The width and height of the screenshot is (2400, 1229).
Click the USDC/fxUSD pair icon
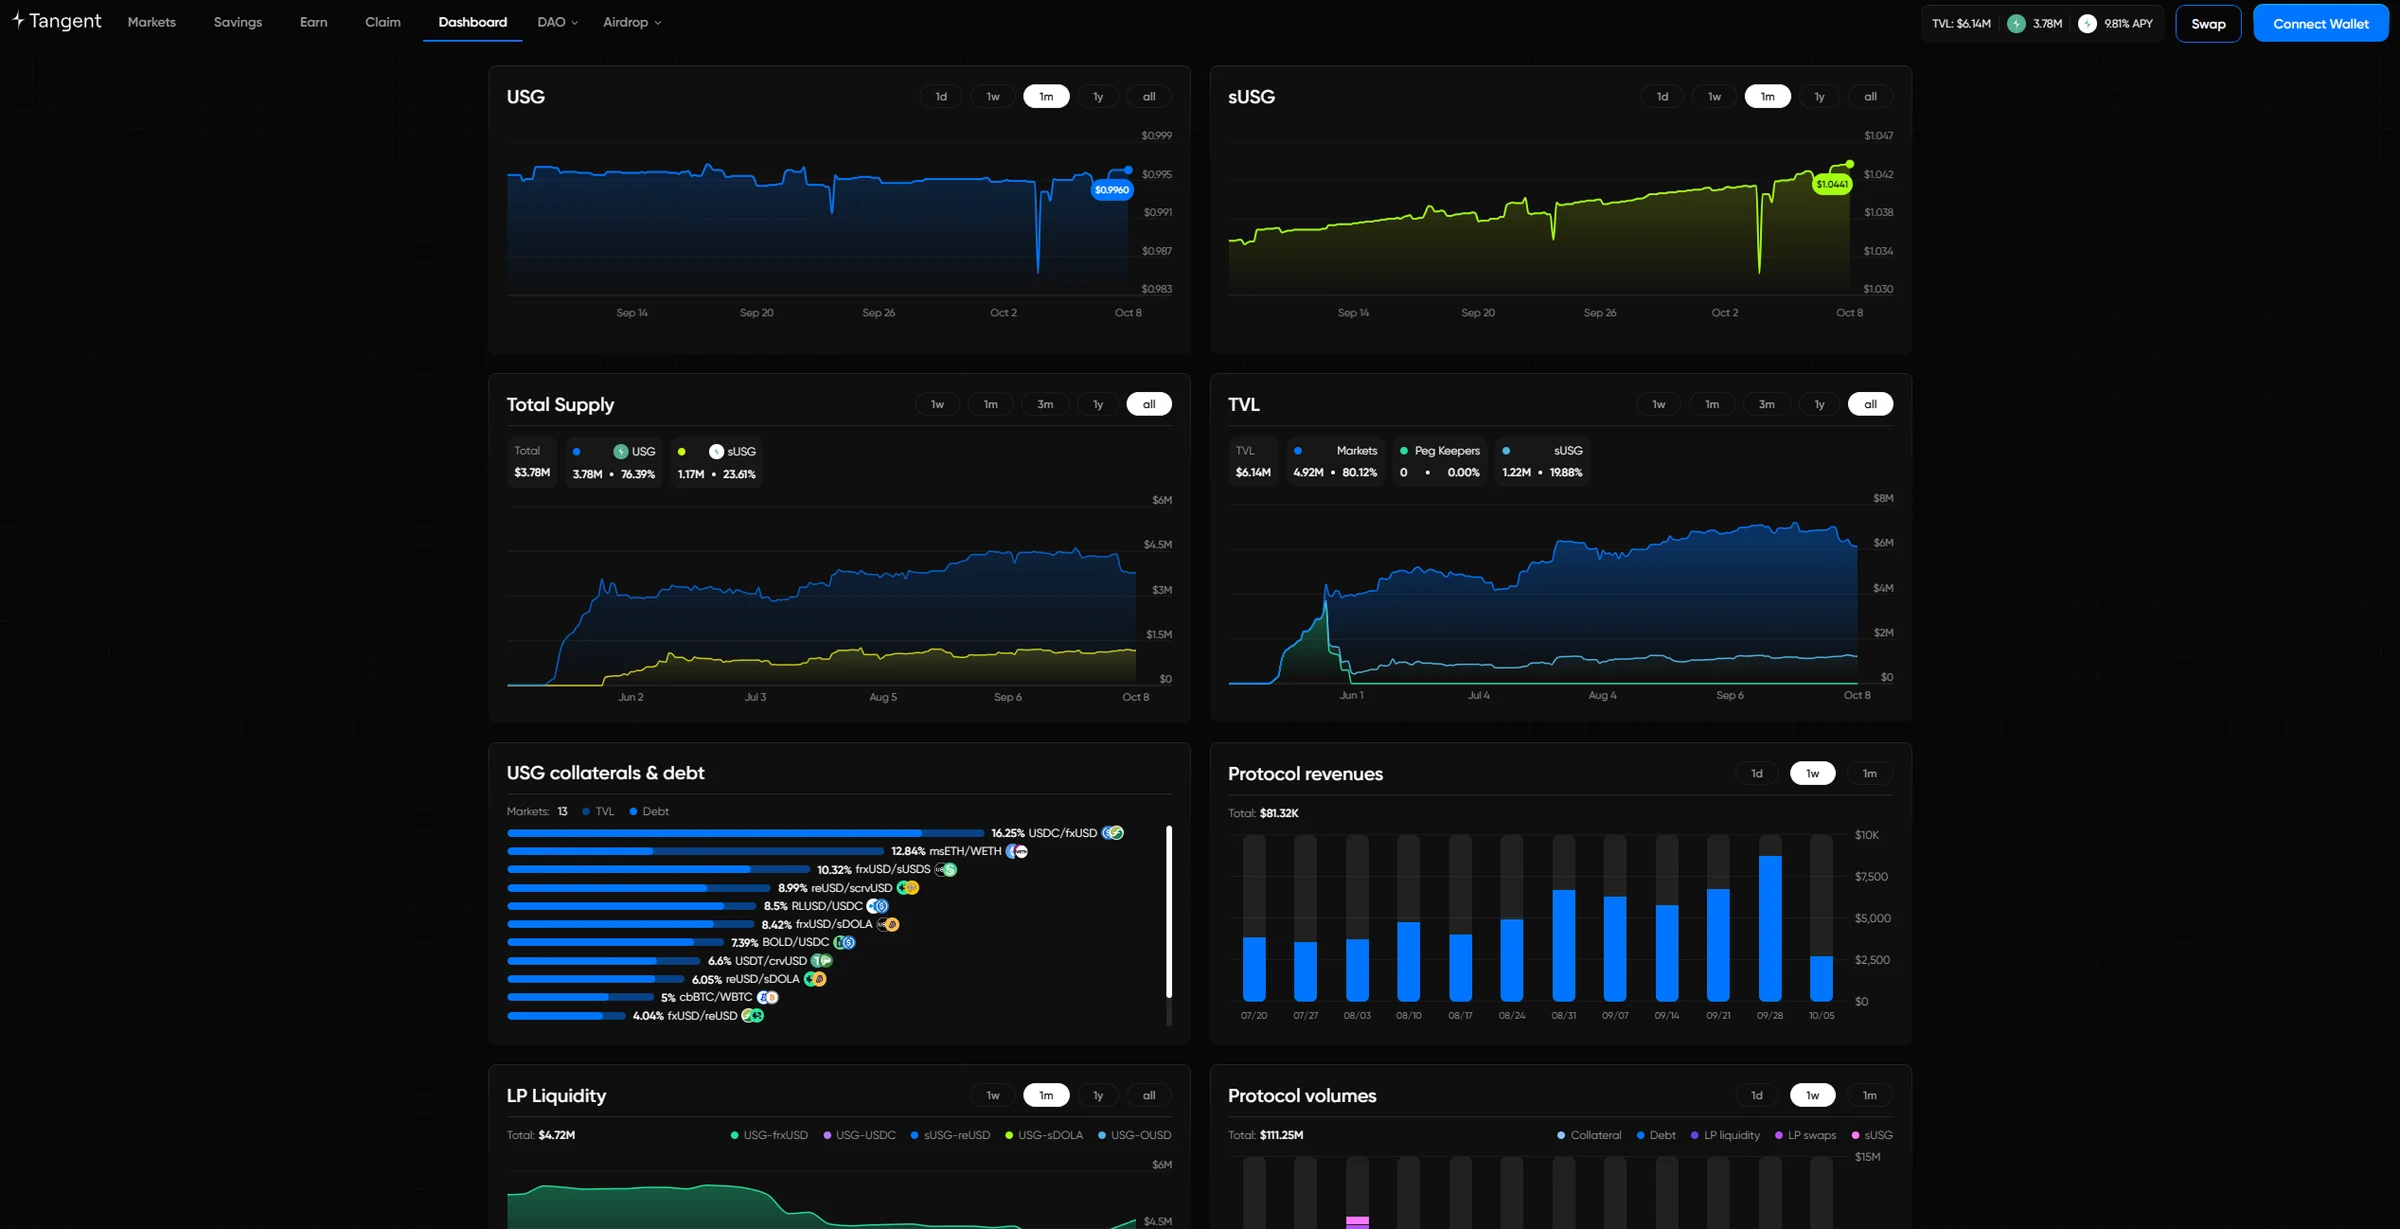click(x=1113, y=833)
